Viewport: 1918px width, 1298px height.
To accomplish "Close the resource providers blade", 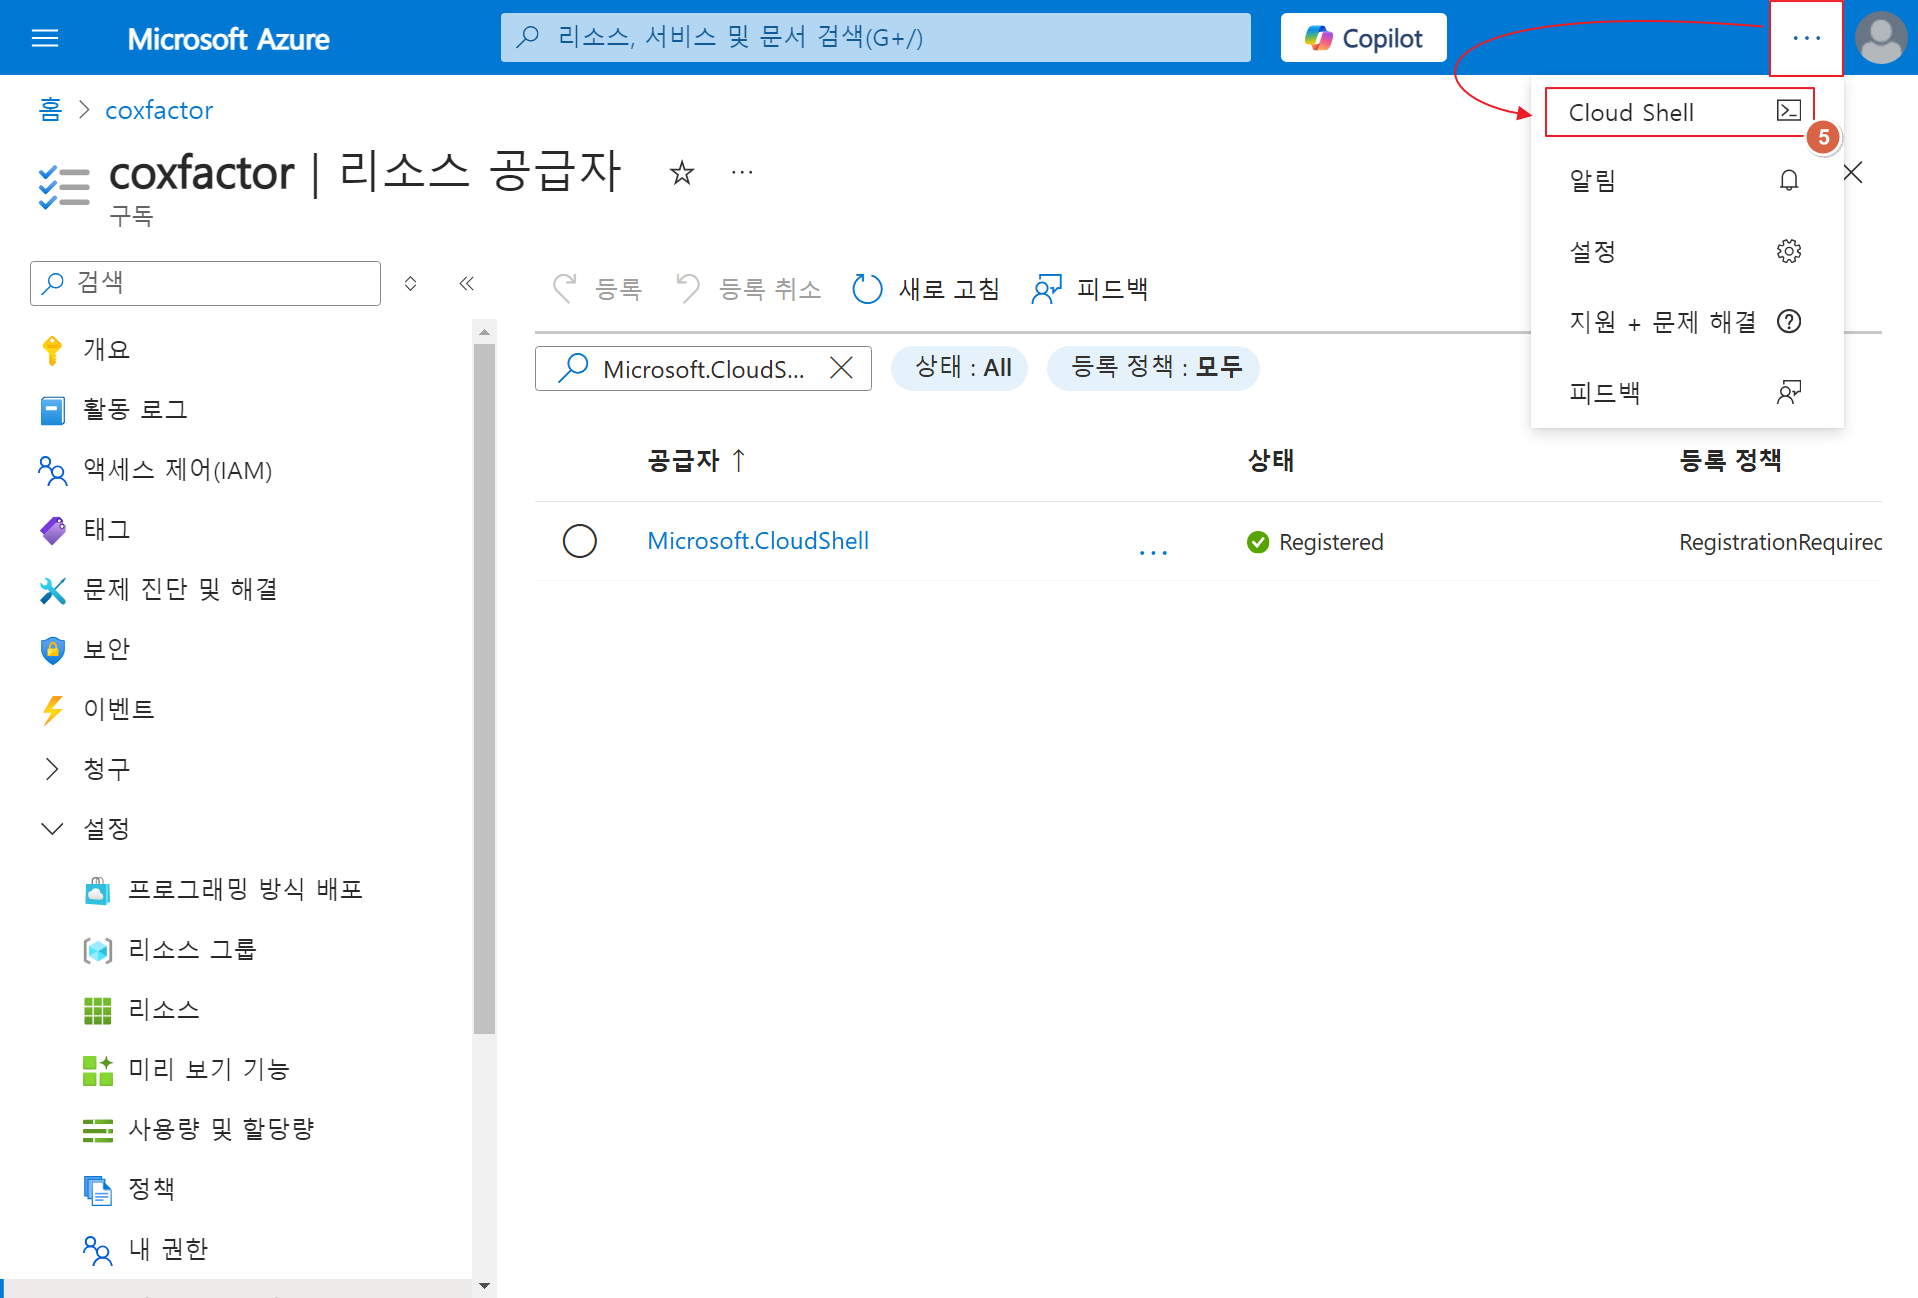I will (1853, 173).
